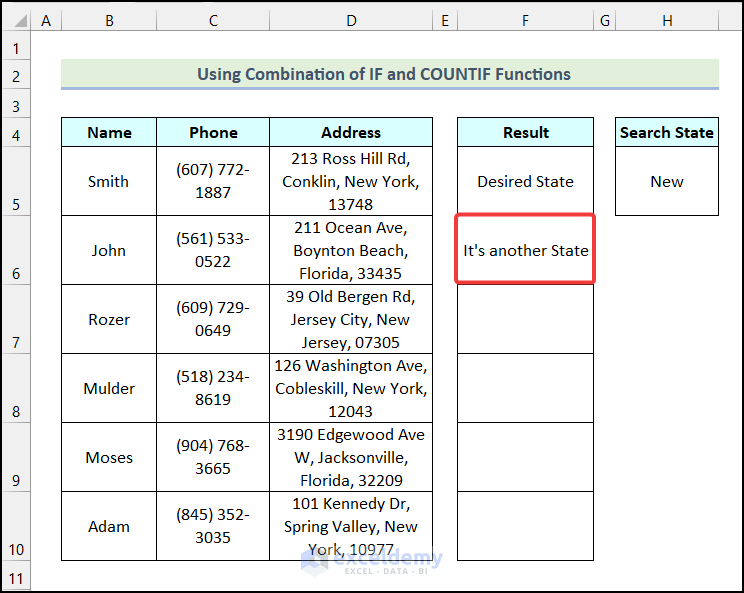Click the 'Address' header cell
The image size is (744, 593).
(x=351, y=132)
